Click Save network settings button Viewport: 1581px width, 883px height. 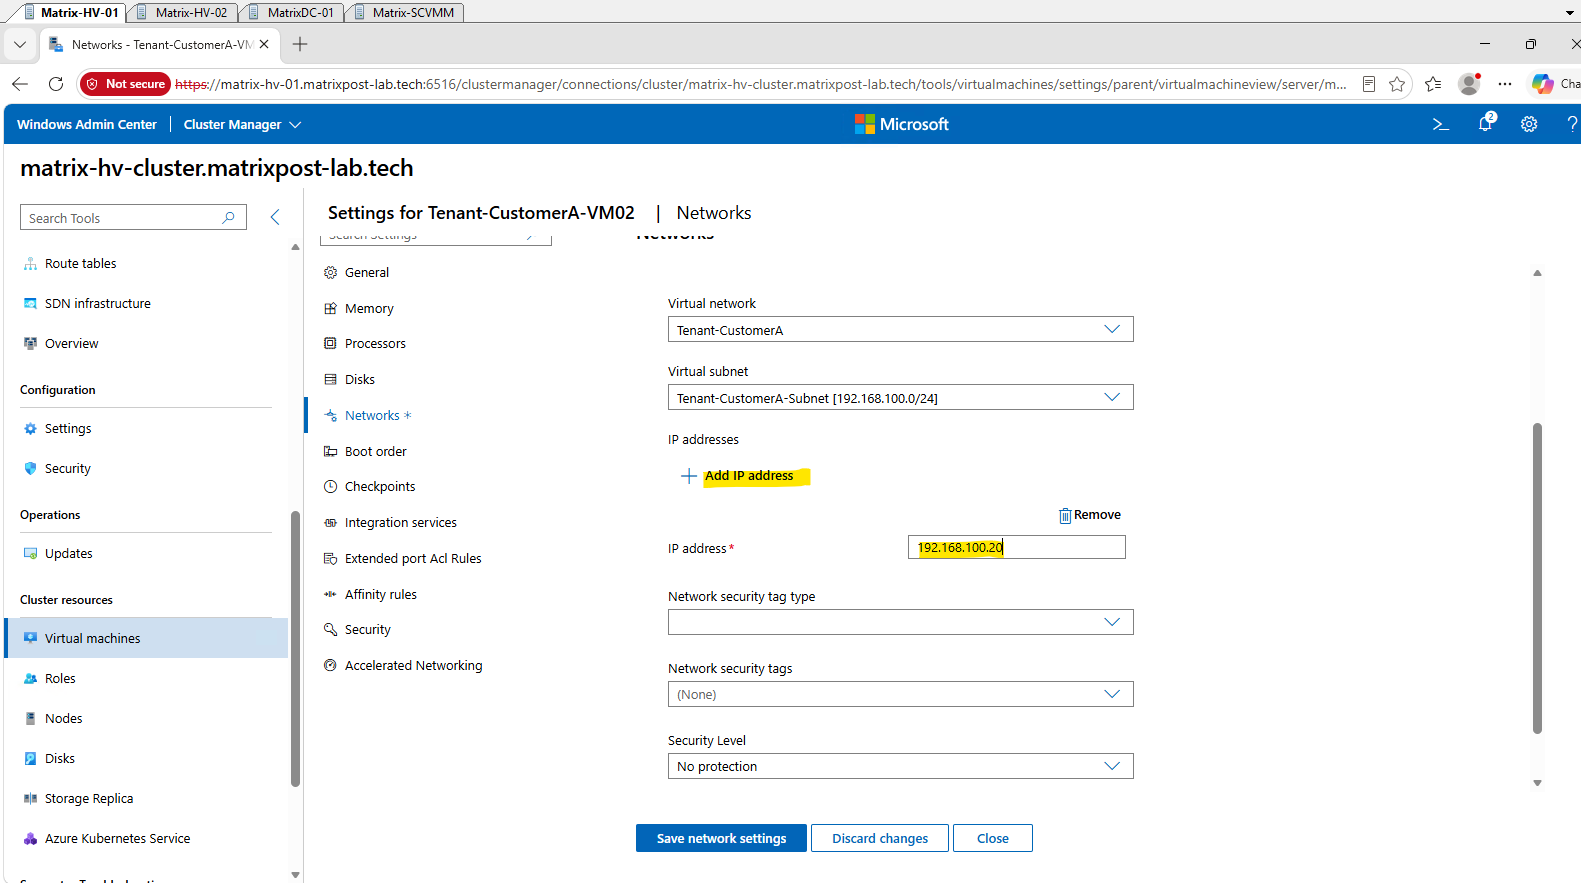[x=721, y=838]
